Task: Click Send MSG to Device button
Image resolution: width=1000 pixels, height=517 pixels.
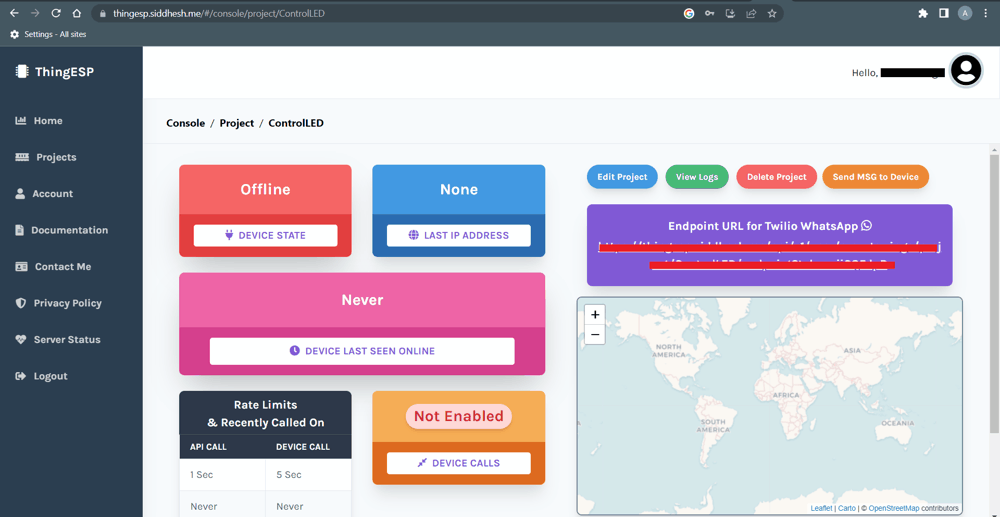Action: tap(875, 177)
